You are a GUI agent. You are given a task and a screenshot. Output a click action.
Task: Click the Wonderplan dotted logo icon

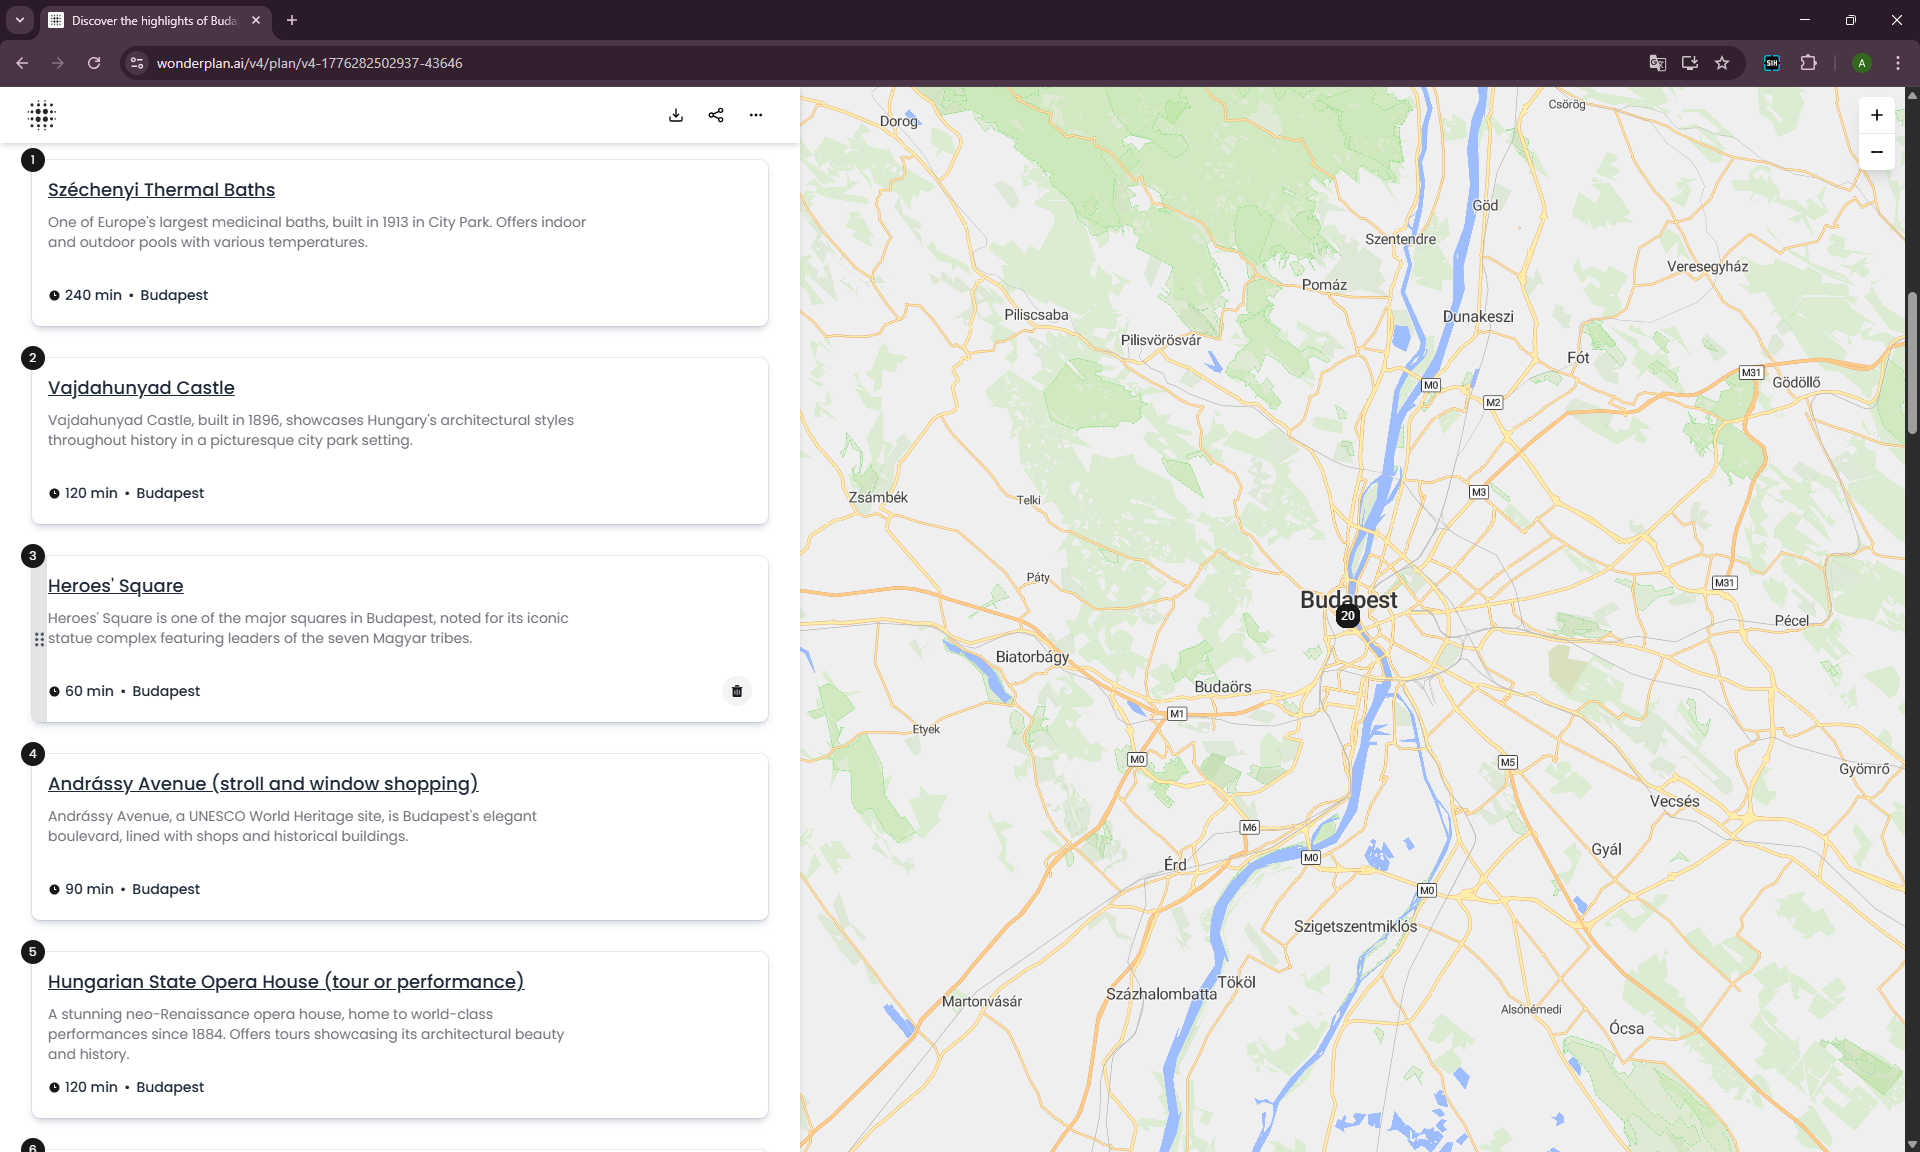point(41,115)
